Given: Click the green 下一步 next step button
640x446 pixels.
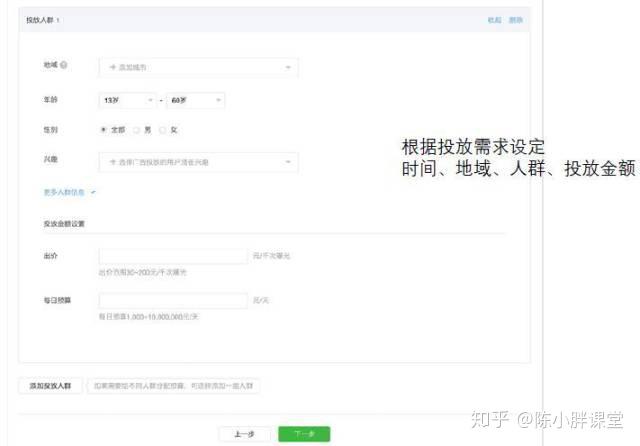Looking at the screenshot, I should [x=304, y=434].
